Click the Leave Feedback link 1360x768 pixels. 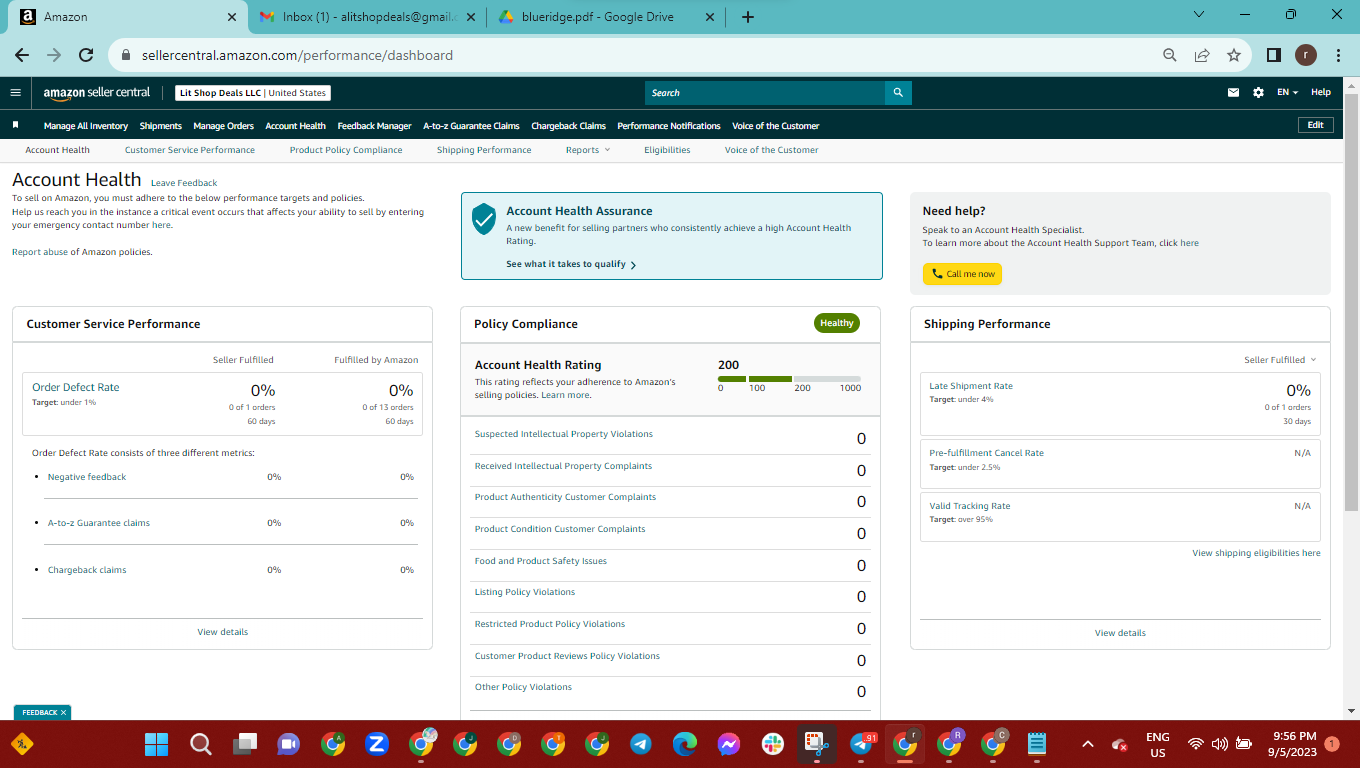tap(184, 183)
